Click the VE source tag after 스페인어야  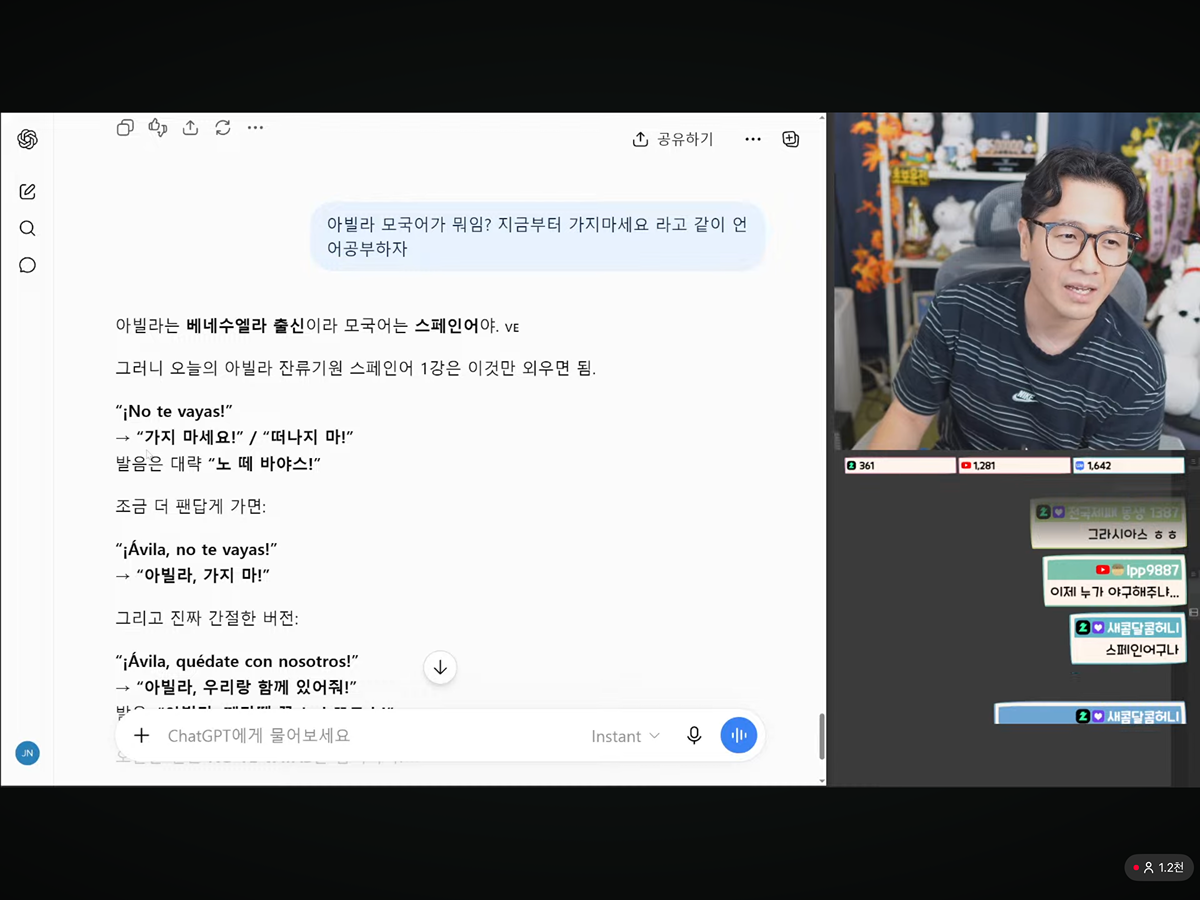[512, 327]
